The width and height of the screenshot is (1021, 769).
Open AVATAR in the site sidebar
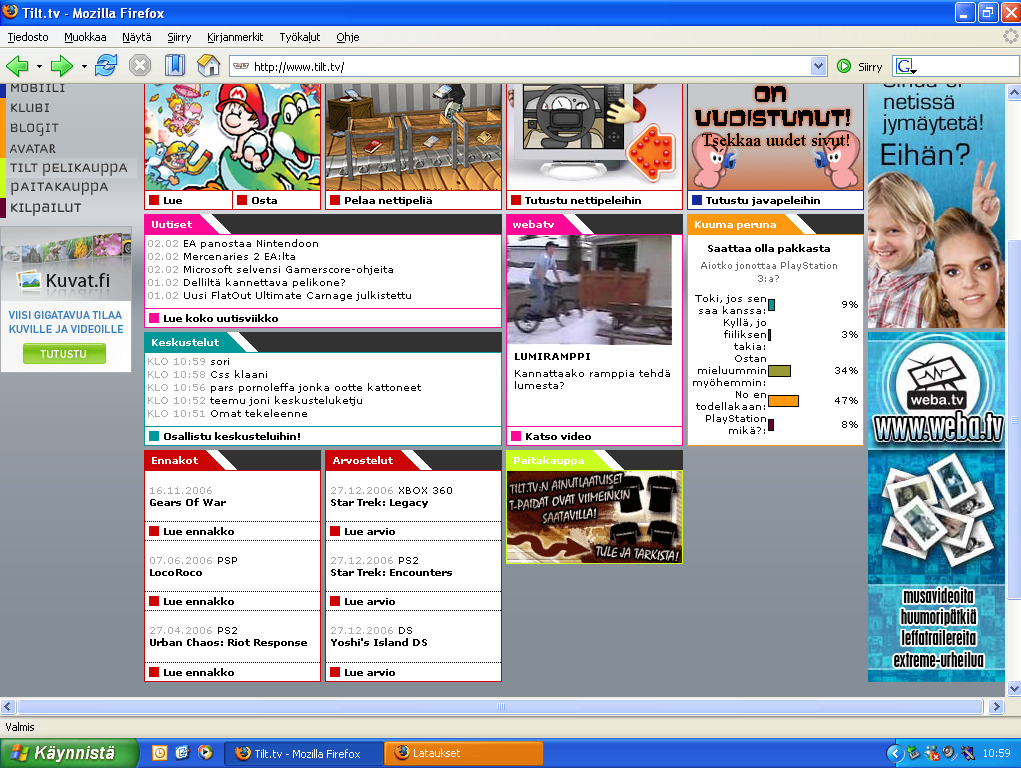tap(33, 148)
